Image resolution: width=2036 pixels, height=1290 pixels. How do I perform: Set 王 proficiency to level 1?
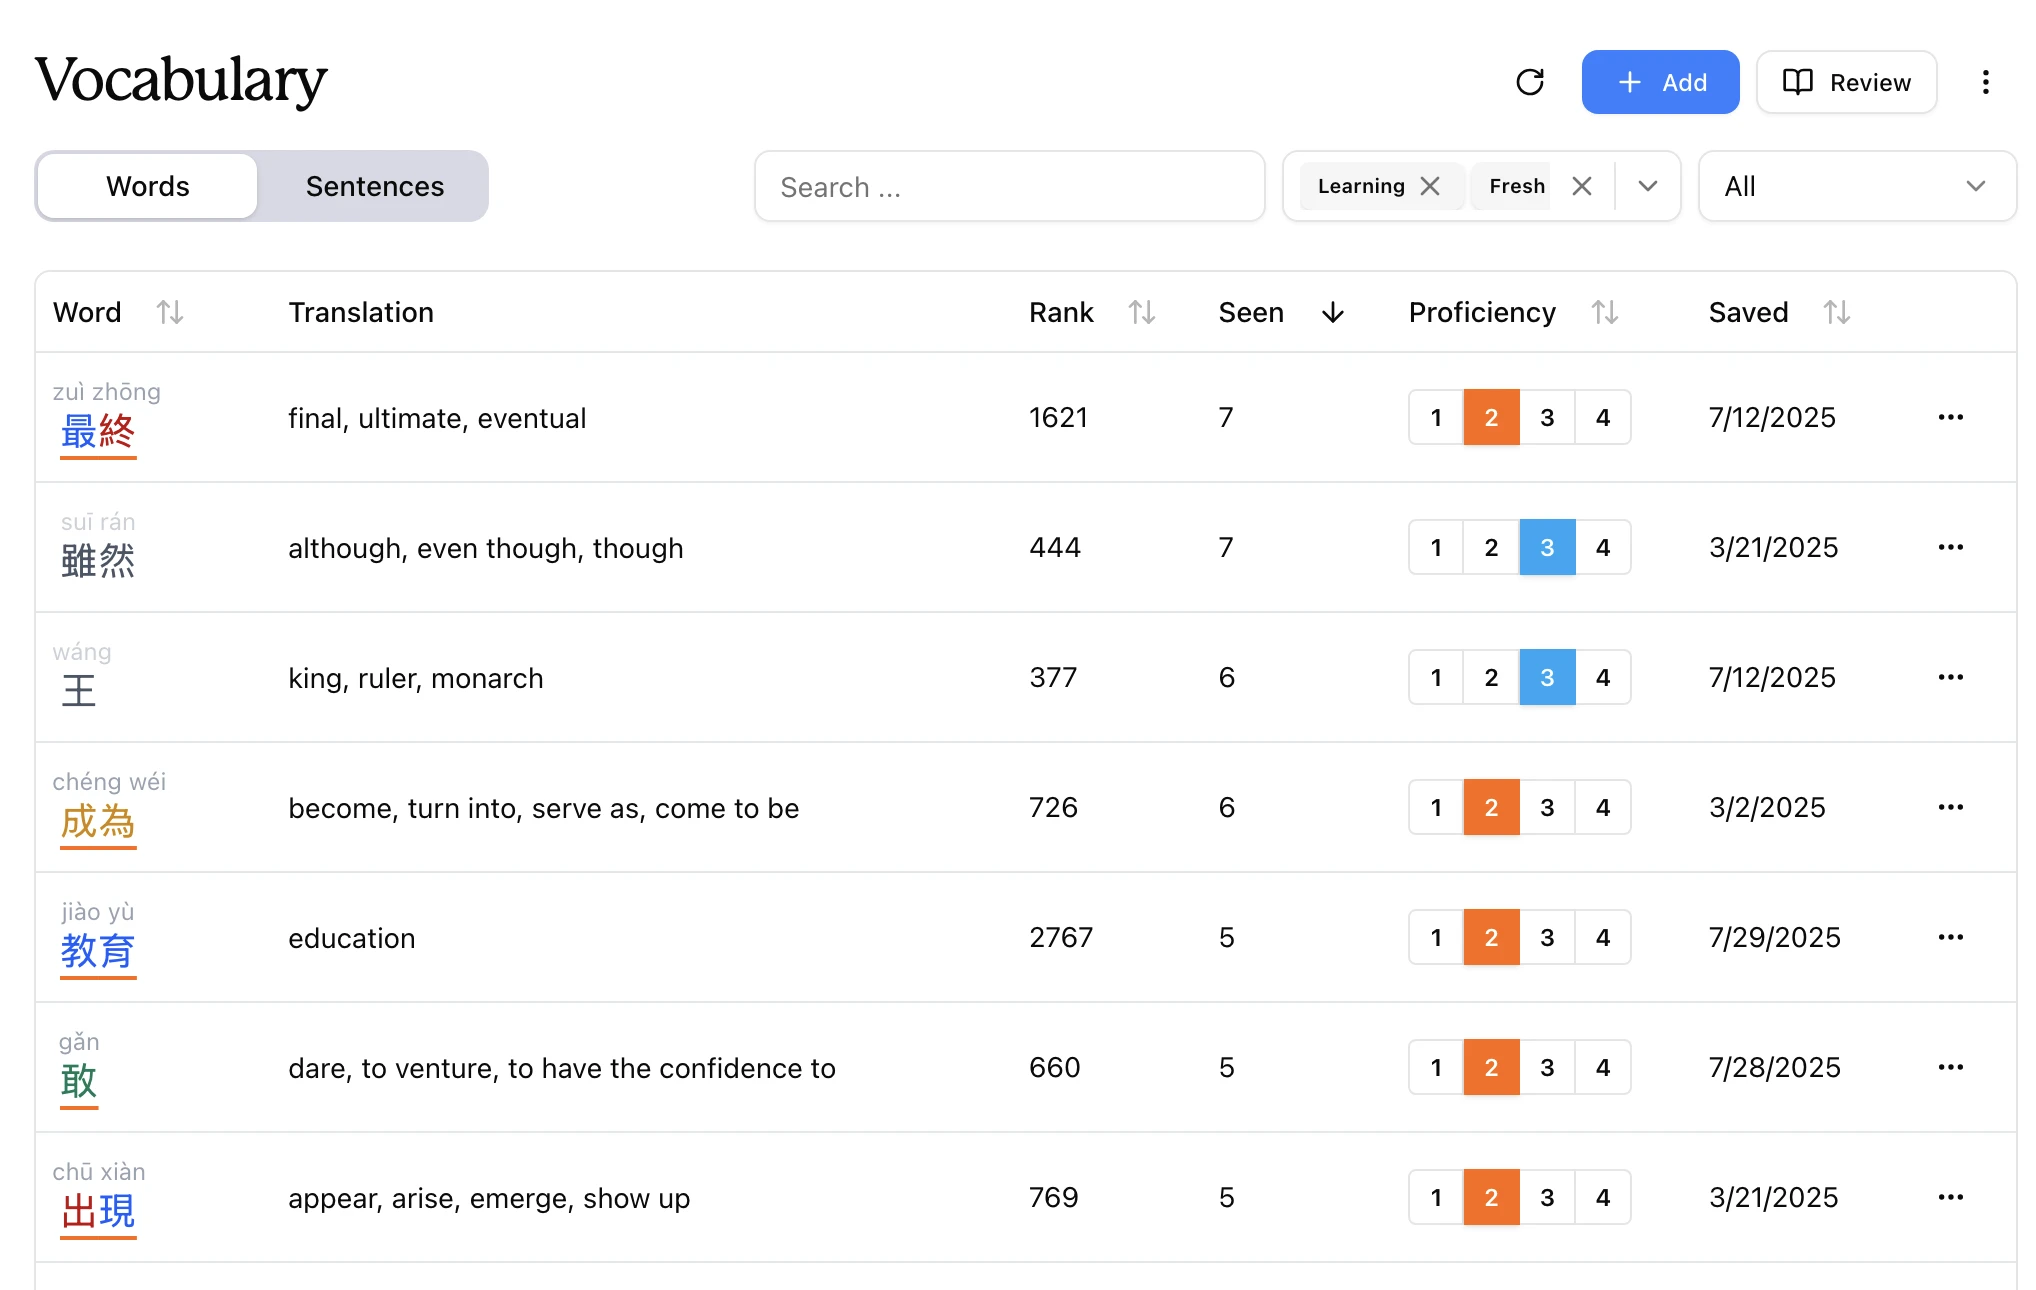[x=1436, y=677]
